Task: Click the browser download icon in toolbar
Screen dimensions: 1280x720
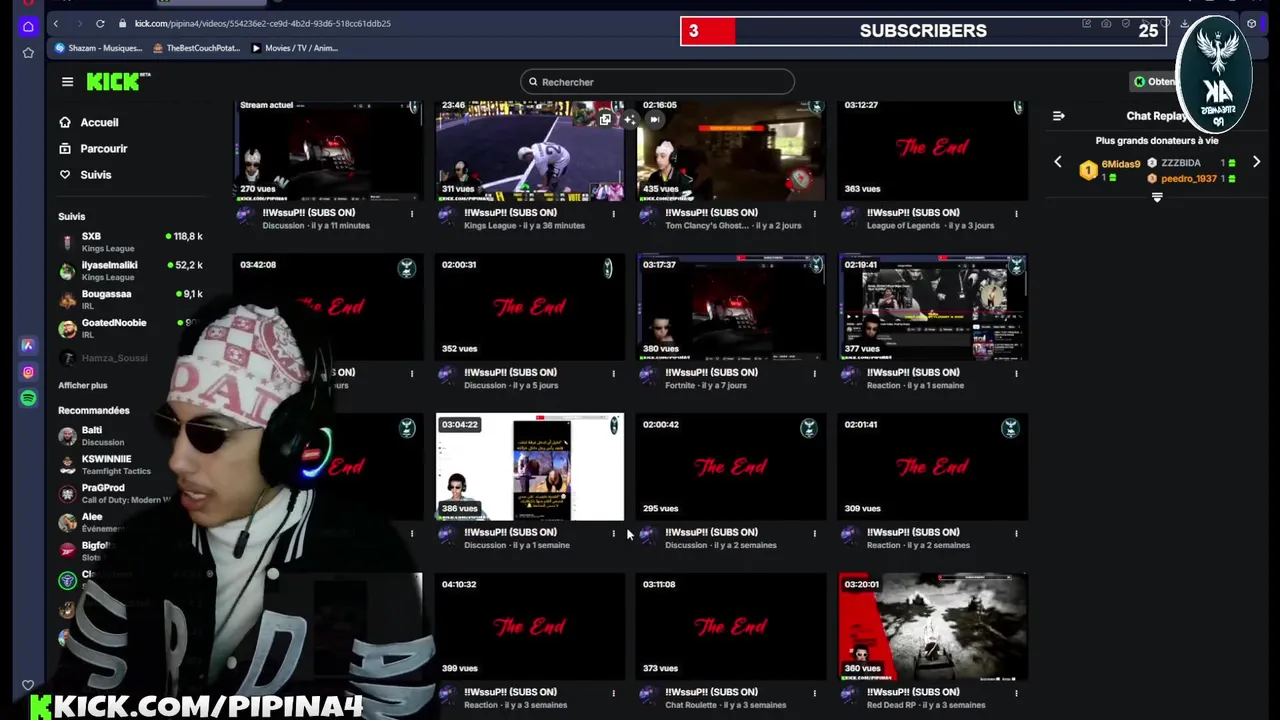Action: pos(1184,23)
